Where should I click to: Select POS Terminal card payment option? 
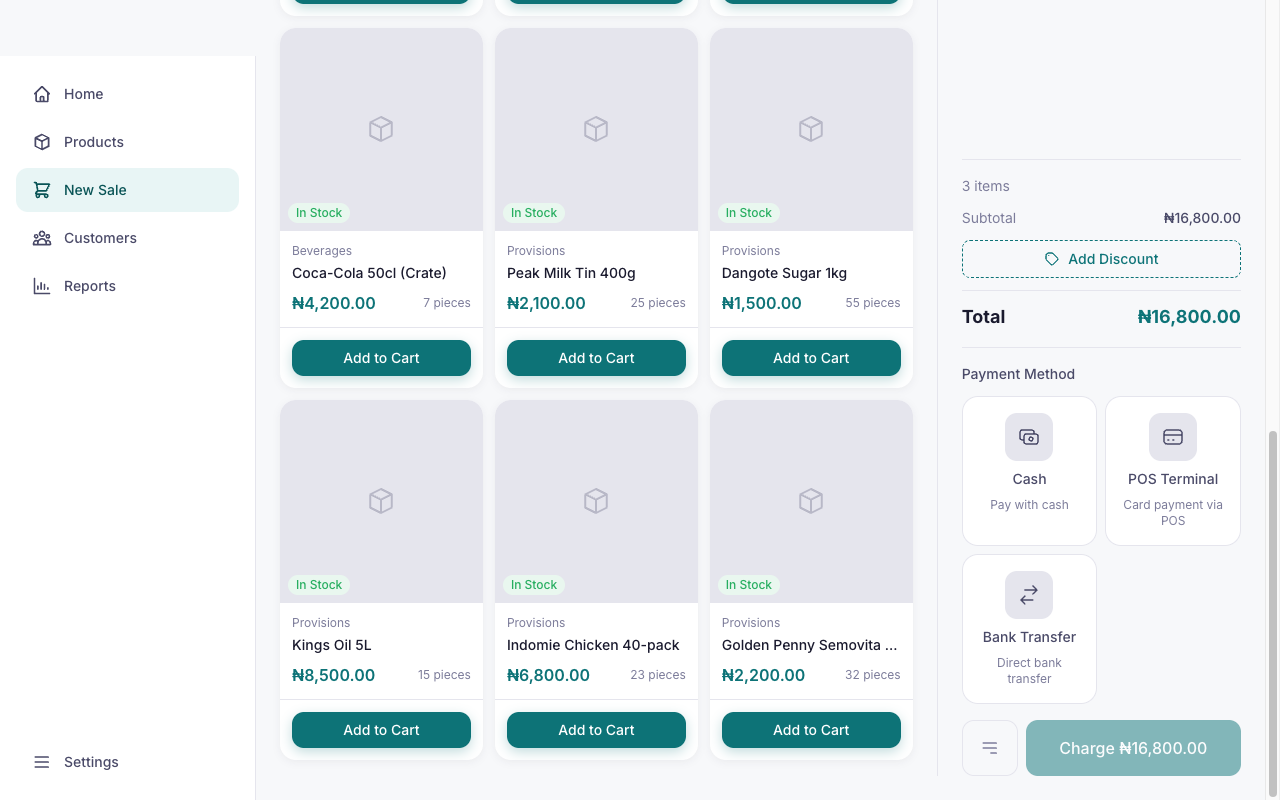1173,490
